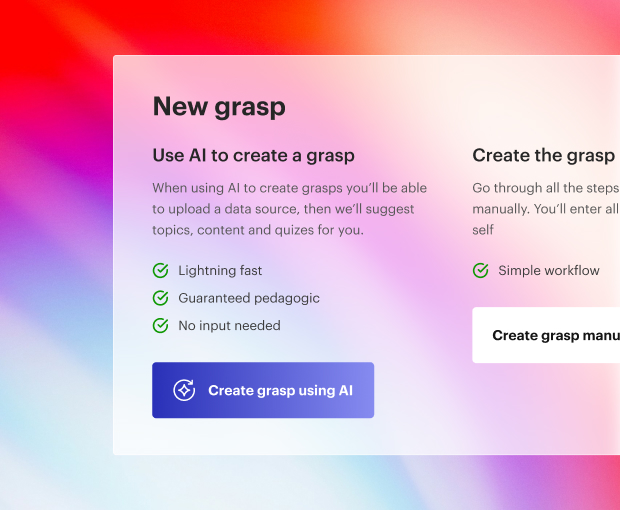Select the Use AI to create a grasp heading
620x510 pixels.
tap(253, 156)
